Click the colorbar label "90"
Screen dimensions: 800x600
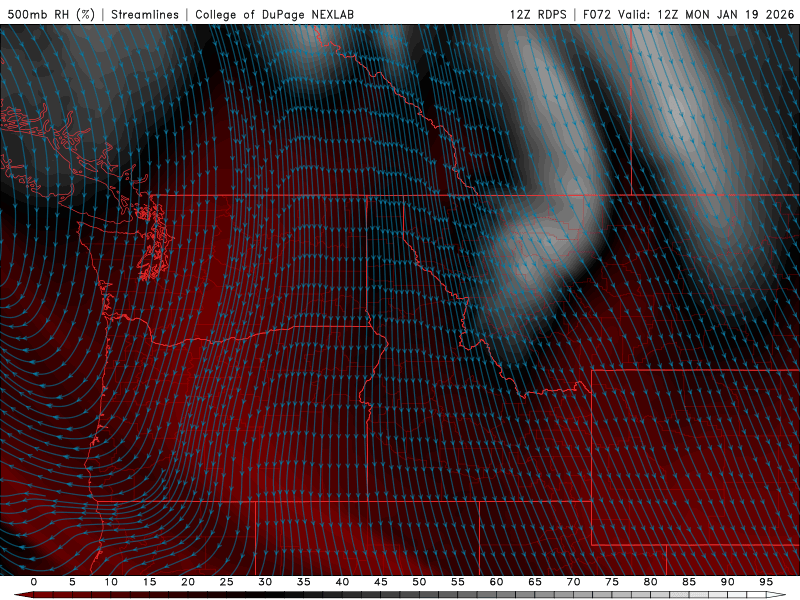[x=728, y=582]
